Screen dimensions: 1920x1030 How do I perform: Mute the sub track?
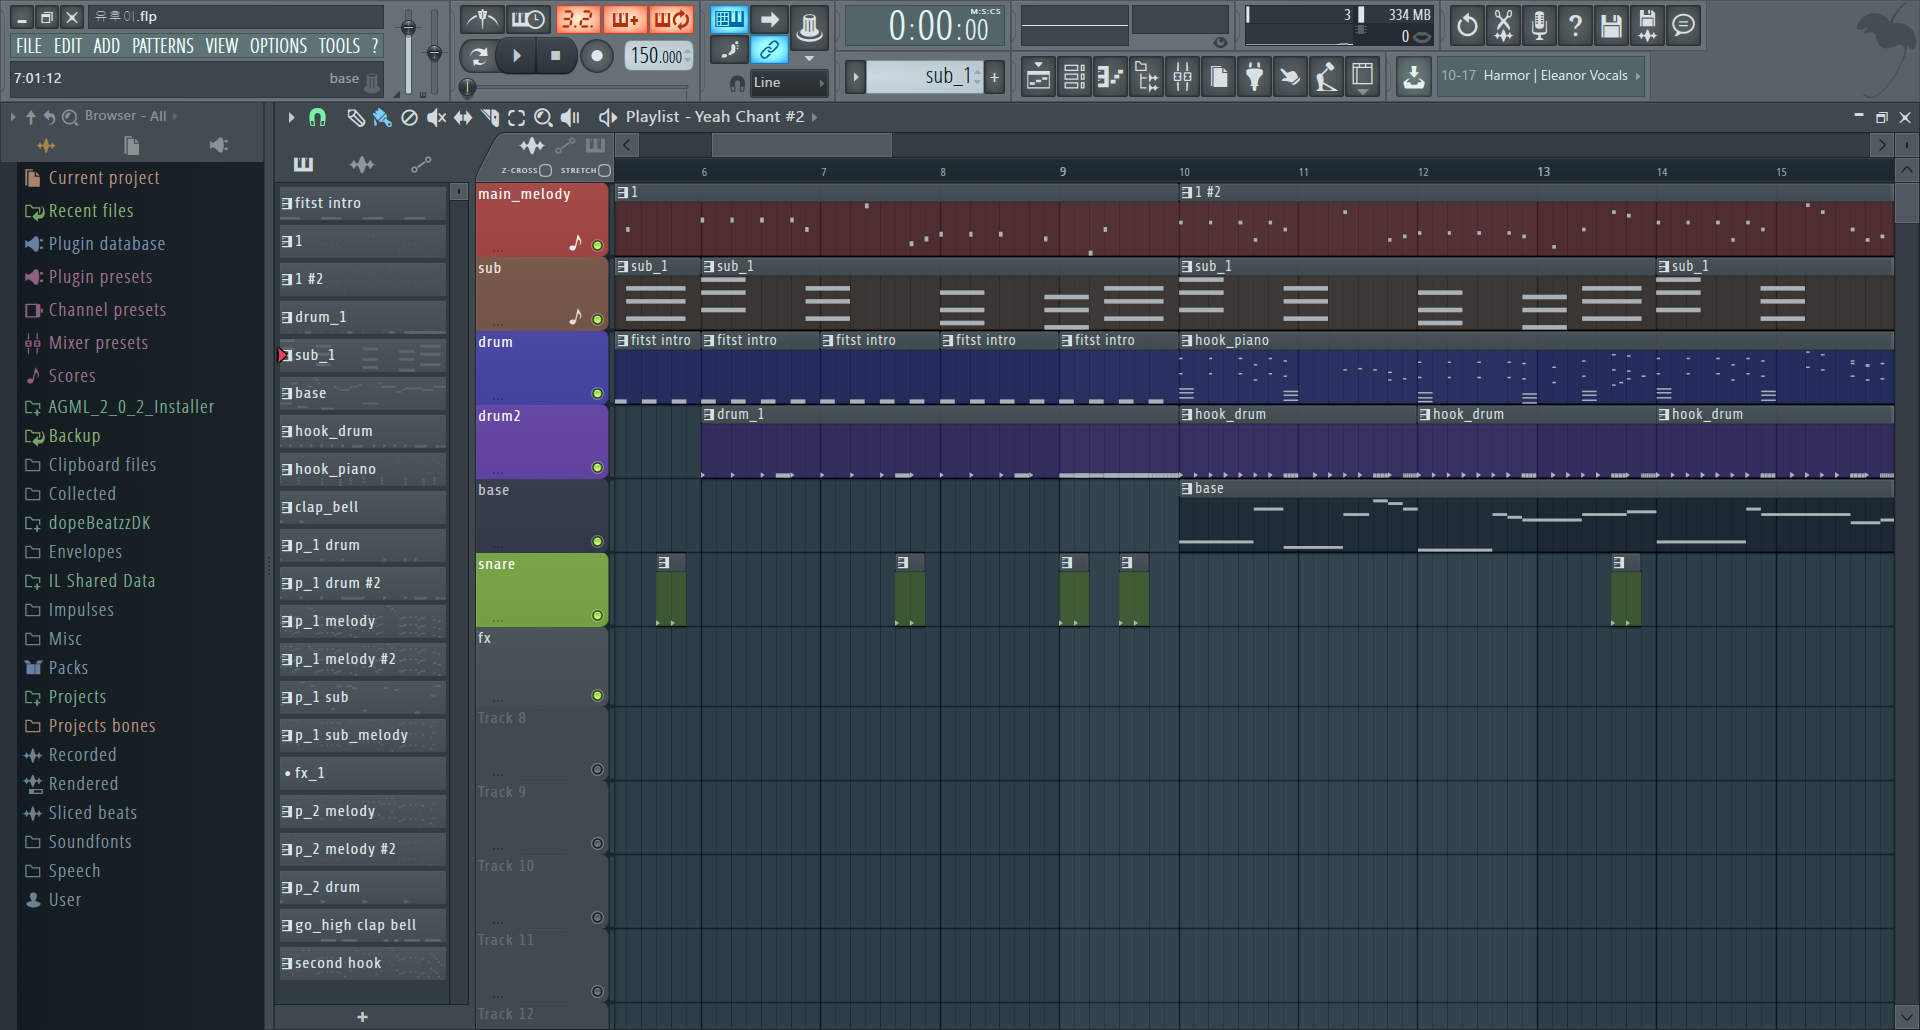[597, 319]
